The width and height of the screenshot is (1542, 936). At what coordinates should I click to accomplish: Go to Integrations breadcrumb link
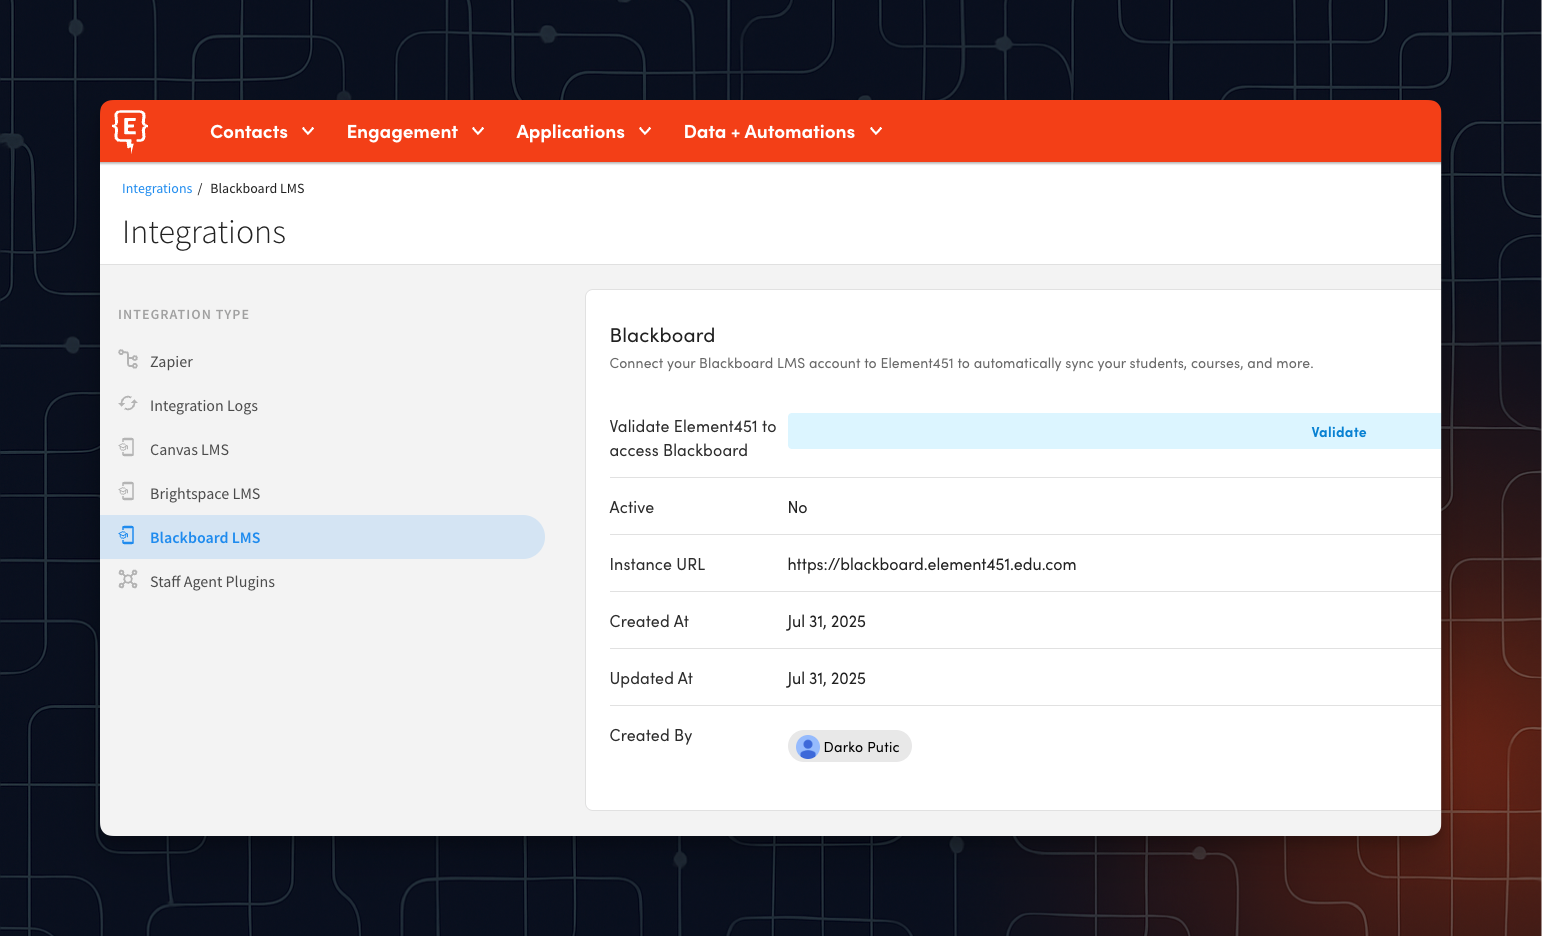[157, 188]
